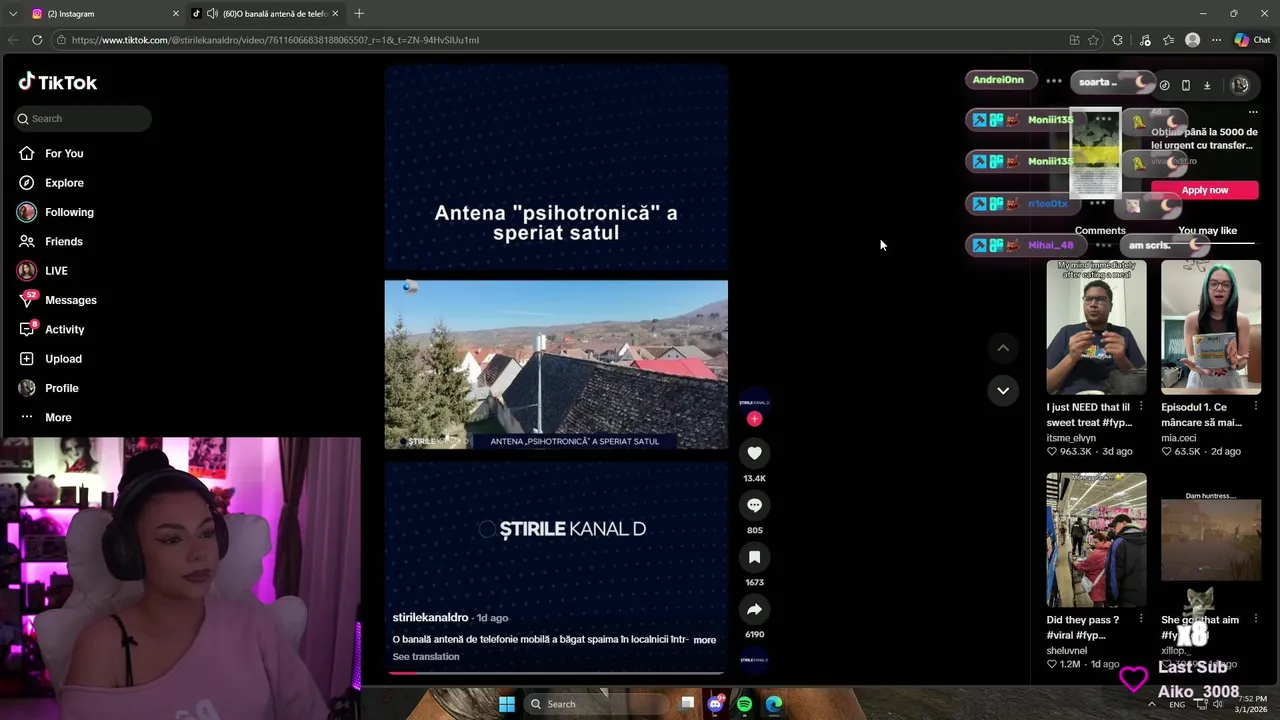Open 'Did they pass ?' video thumbnail

1096,540
